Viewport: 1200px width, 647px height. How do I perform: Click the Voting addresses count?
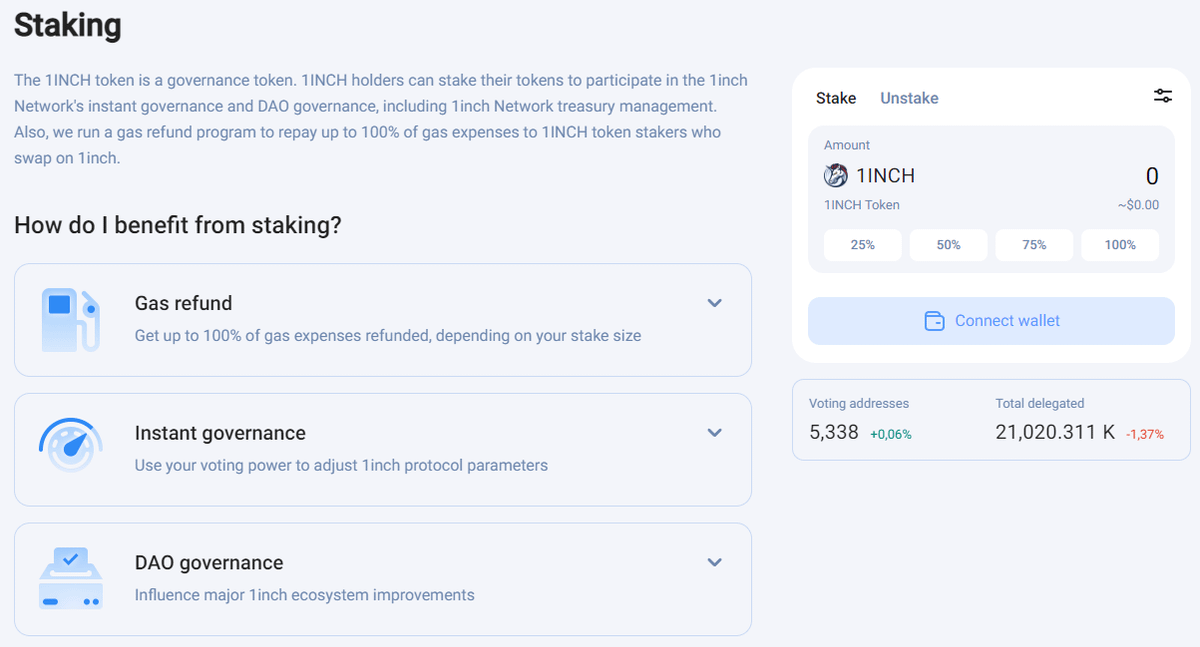[x=834, y=432]
